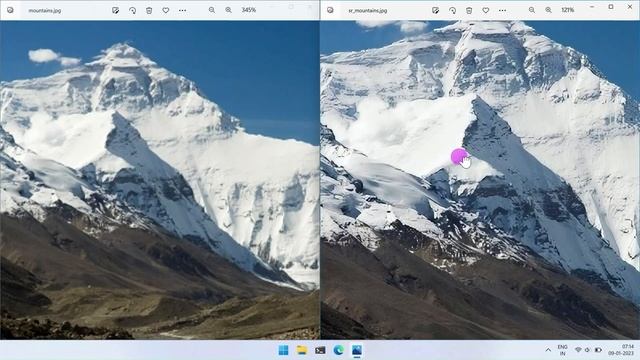
Task: Click the Photos app taskbar icon
Action: (357, 350)
